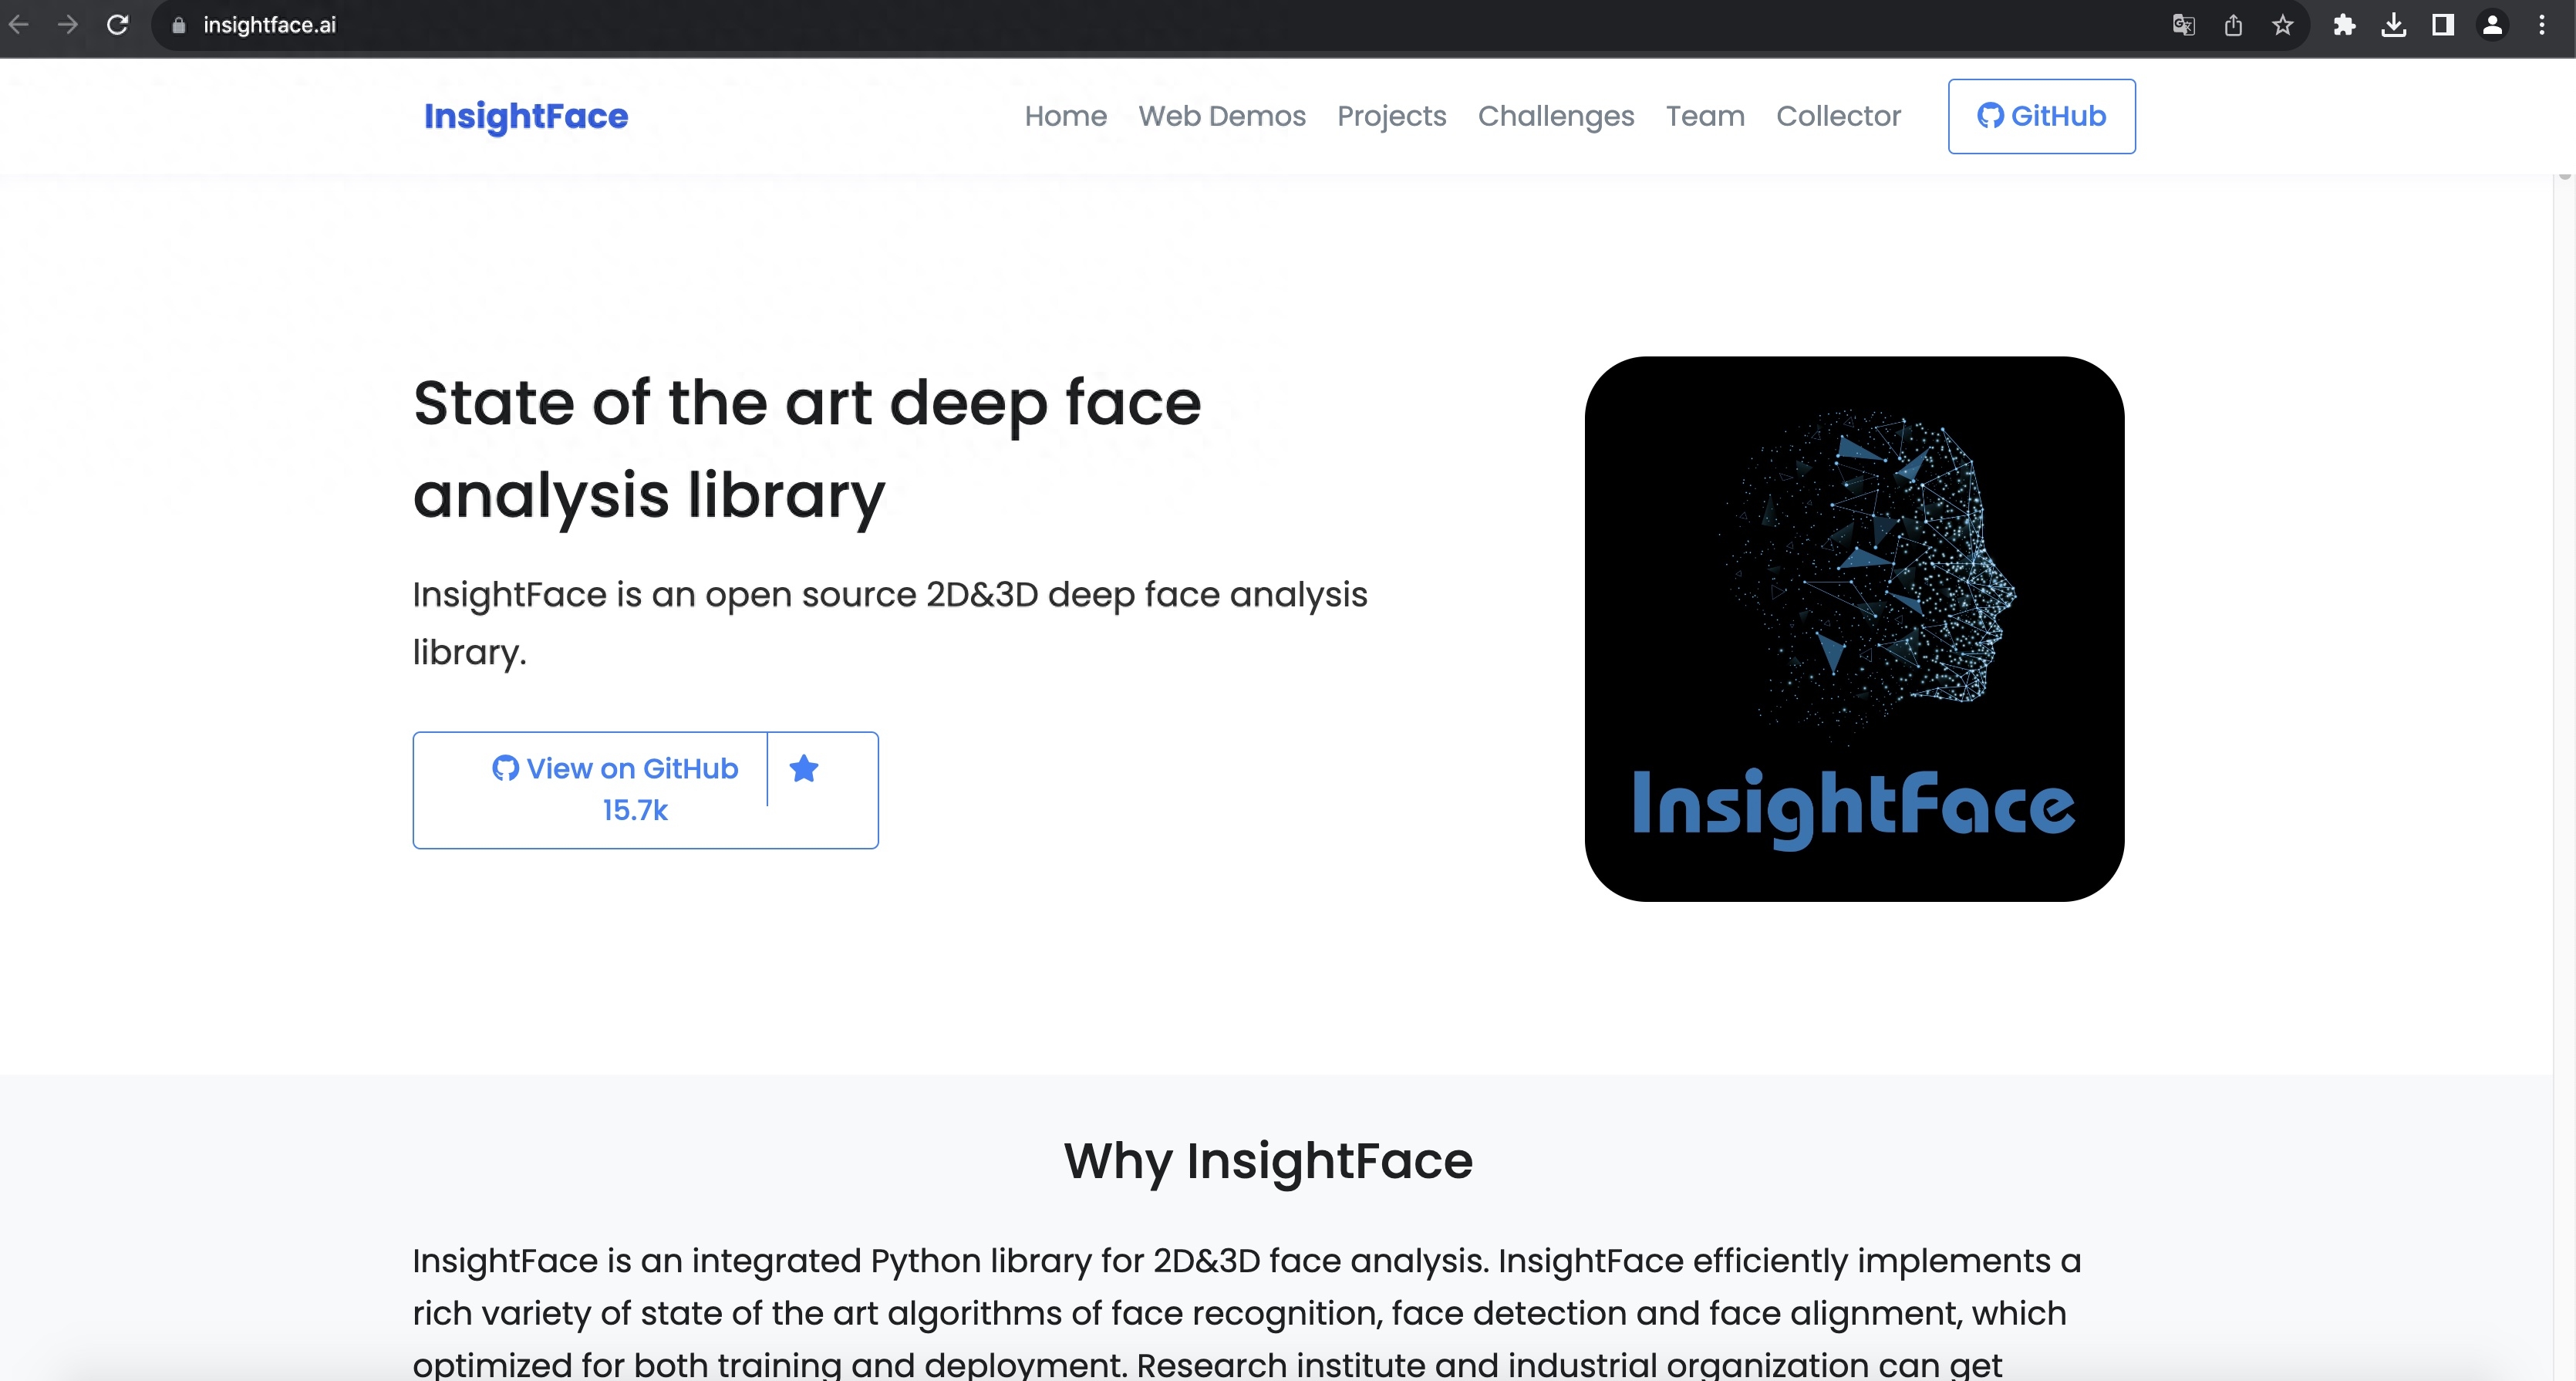This screenshot has height=1381, width=2576.
Task: Open the Collector nav item
Action: click(1838, 116)
